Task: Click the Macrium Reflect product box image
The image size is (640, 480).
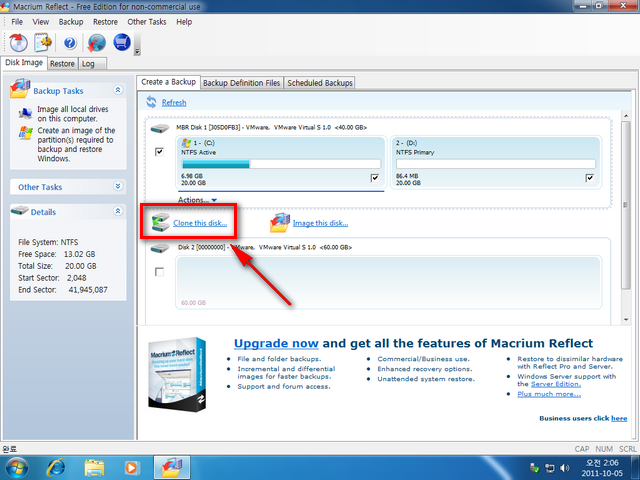Action: 177,374
